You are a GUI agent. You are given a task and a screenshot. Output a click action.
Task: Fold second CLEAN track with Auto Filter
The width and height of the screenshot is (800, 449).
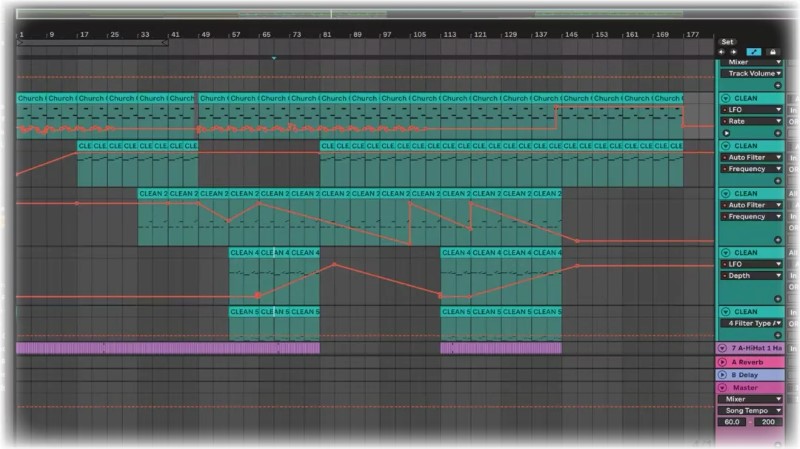coord(725,146)
